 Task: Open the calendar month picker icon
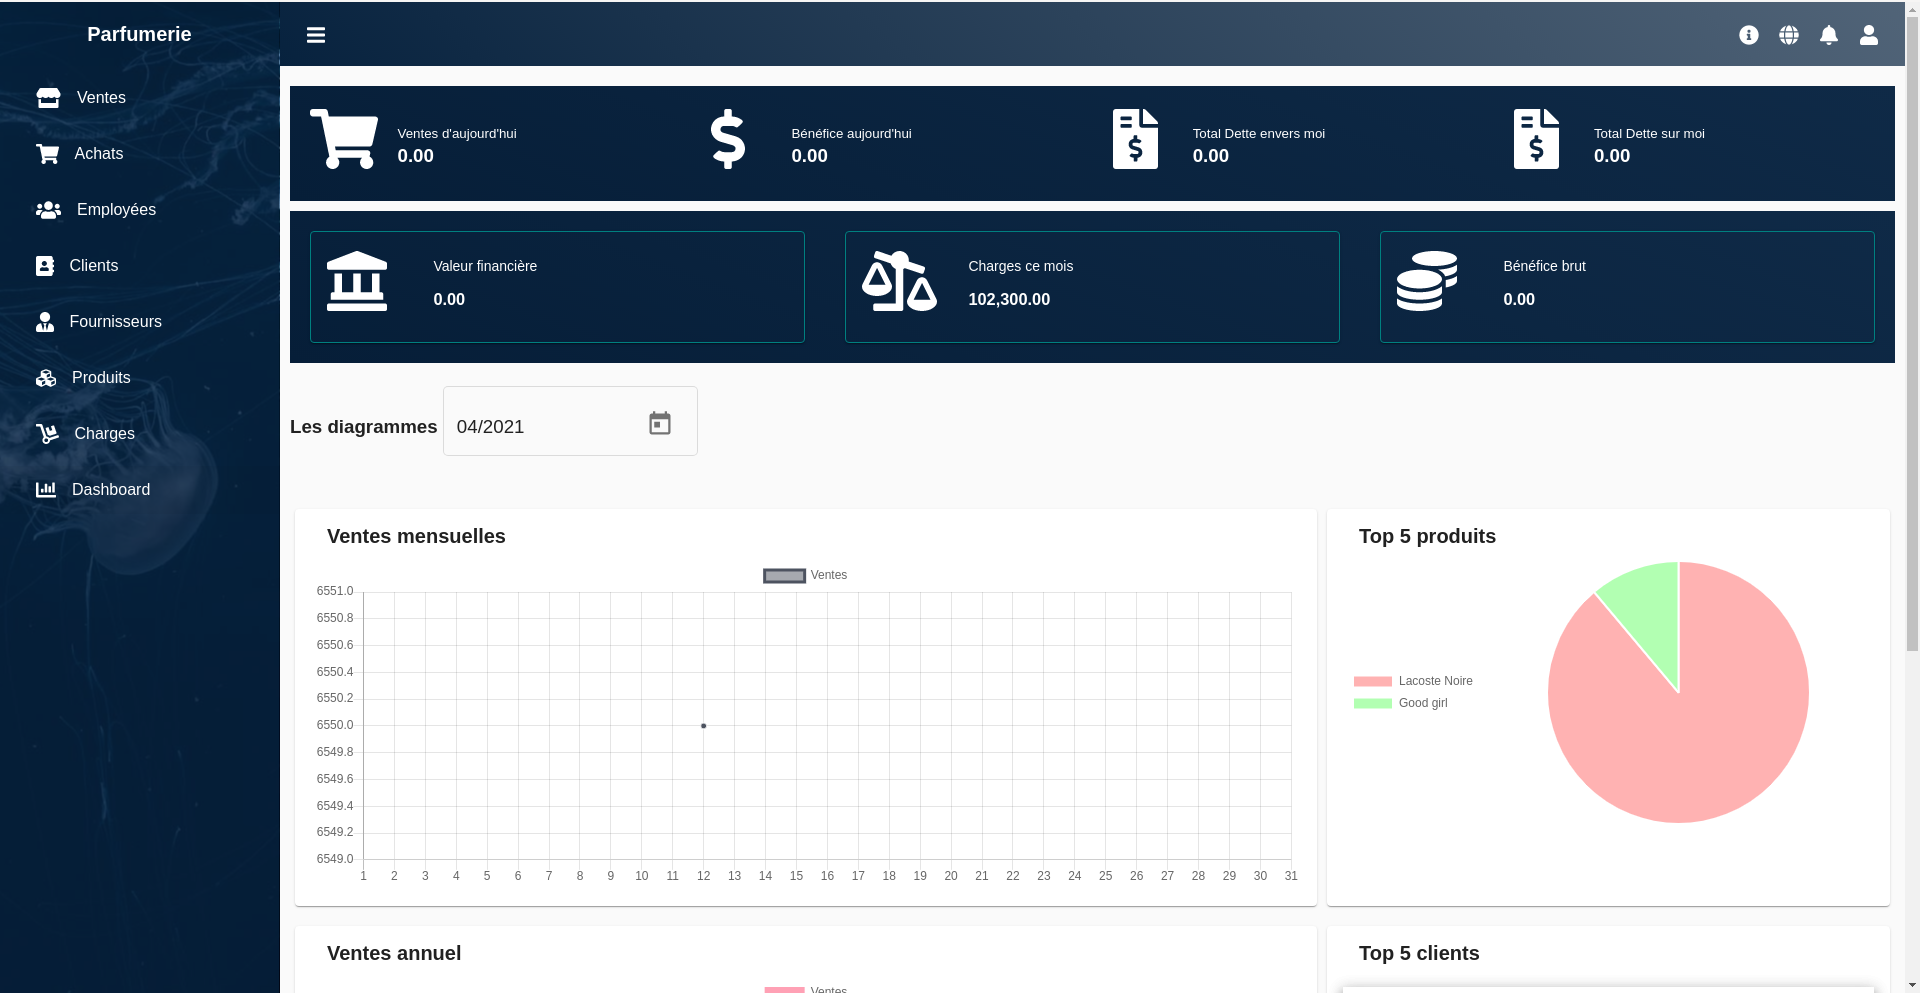click(x=660, y=423)
